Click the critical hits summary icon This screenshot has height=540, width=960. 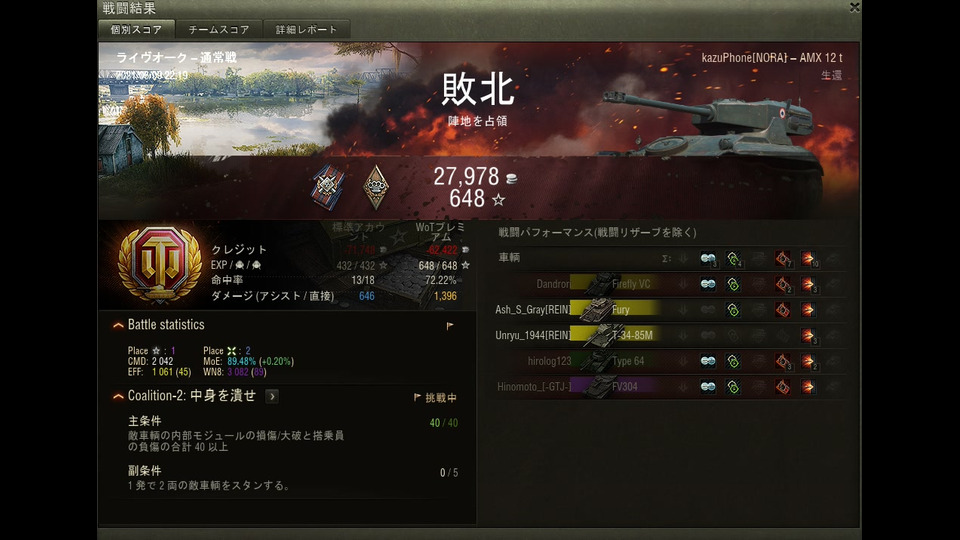(x=783, y=258)
